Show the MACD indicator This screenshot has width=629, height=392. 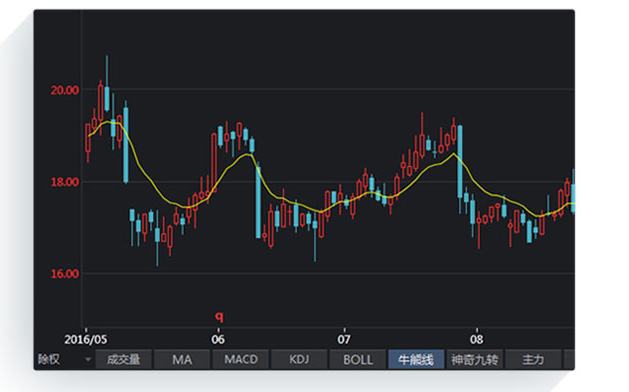click(241, 360)
